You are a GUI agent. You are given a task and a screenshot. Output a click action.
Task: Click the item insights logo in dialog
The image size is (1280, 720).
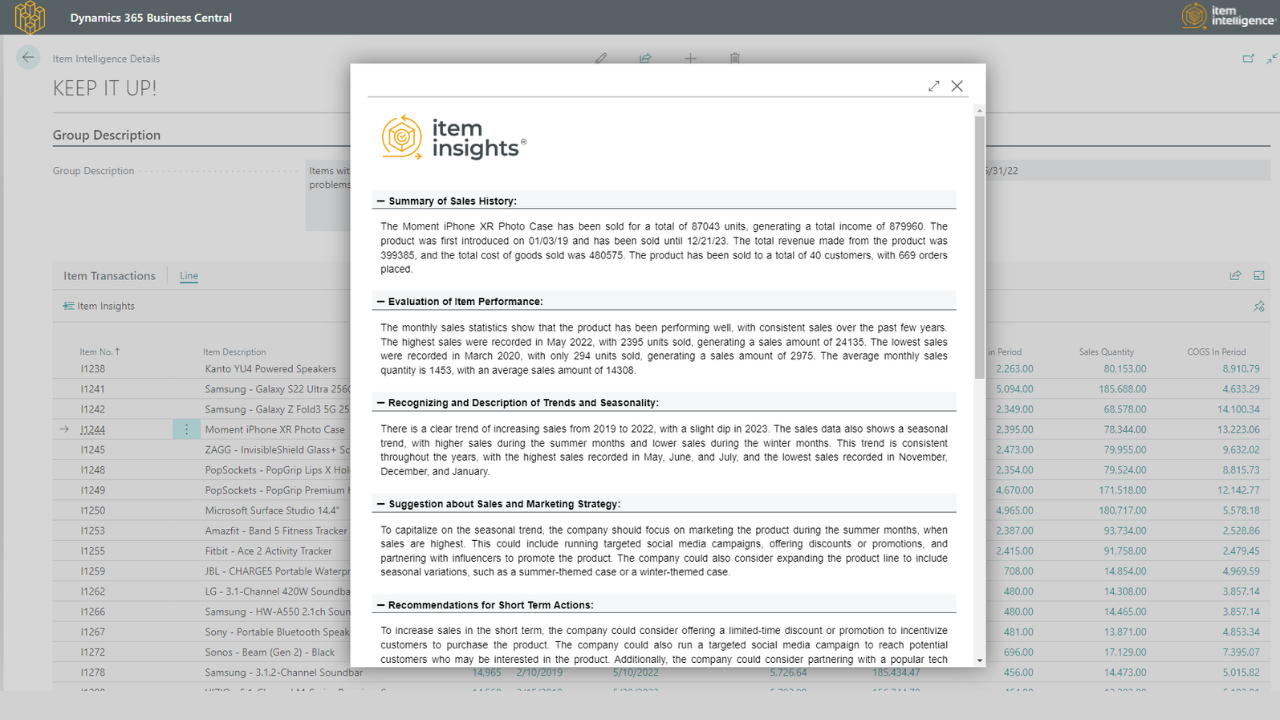453,138
